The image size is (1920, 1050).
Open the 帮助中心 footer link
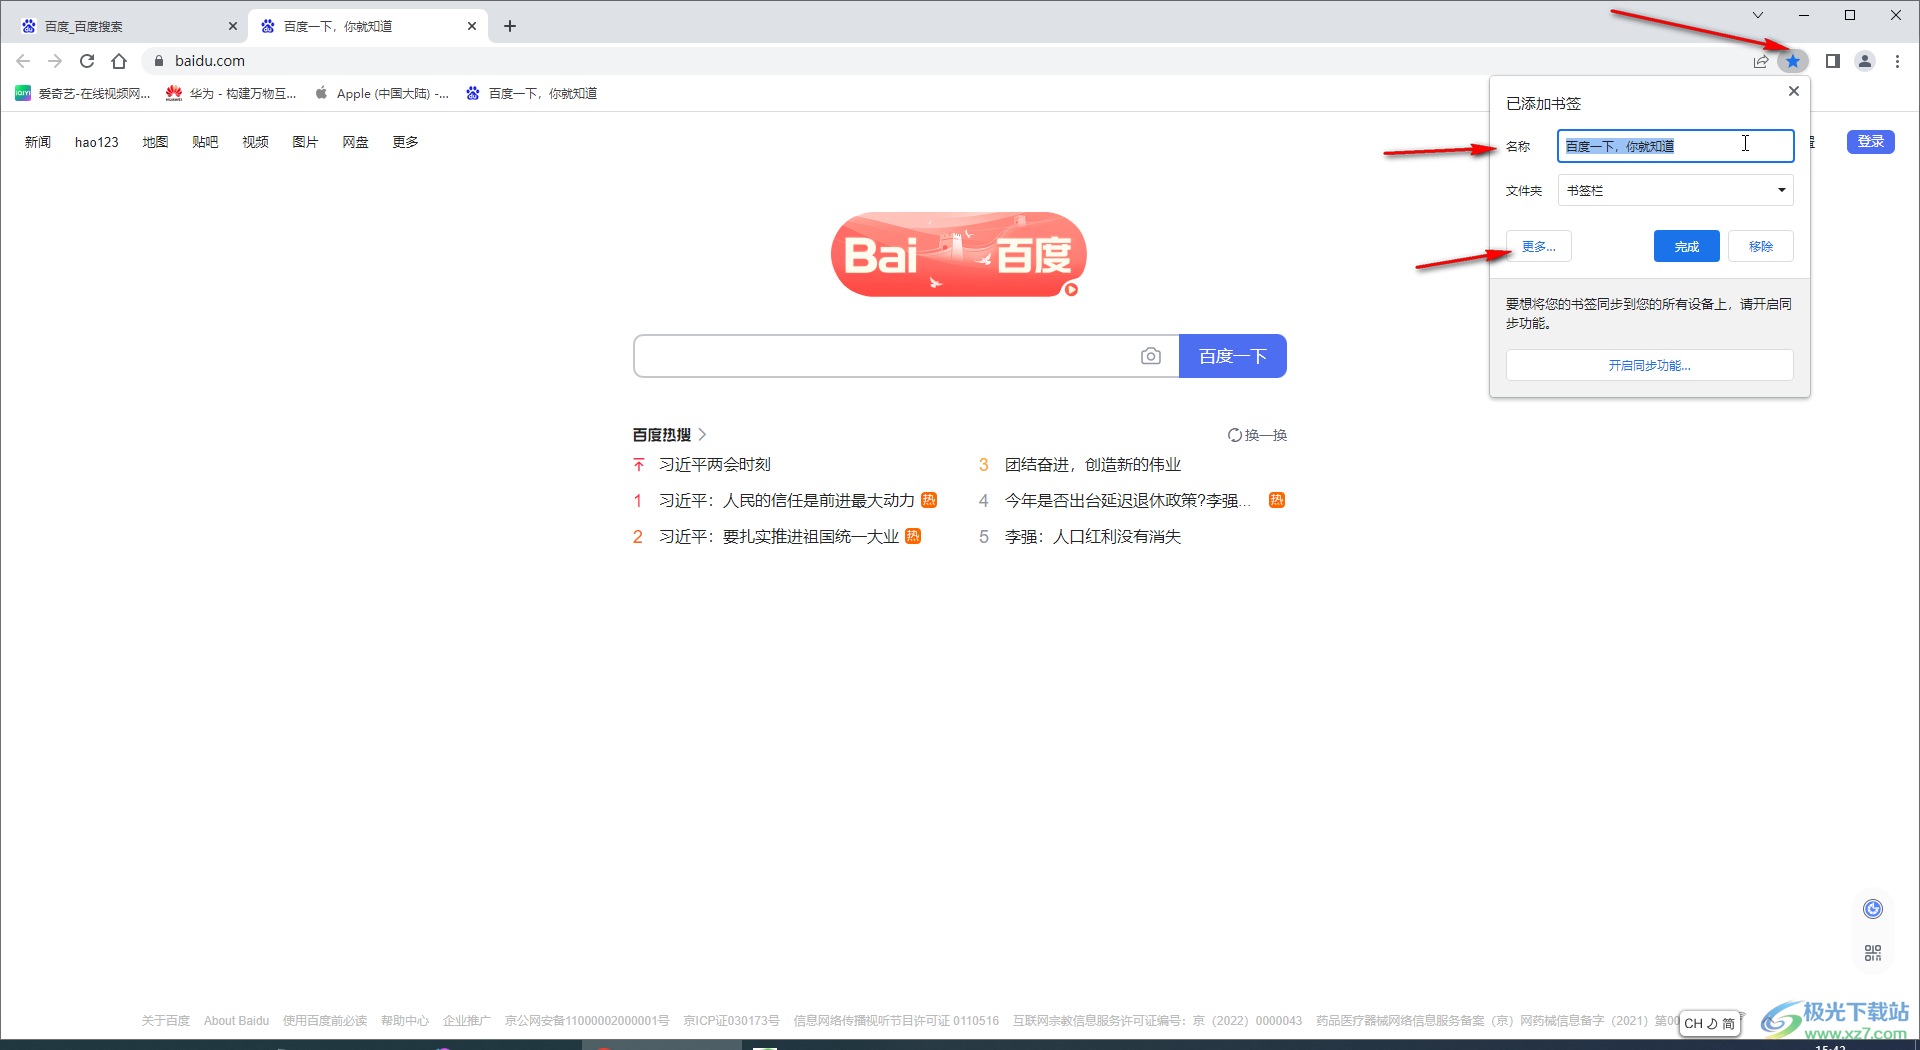tap(404, 1021)
